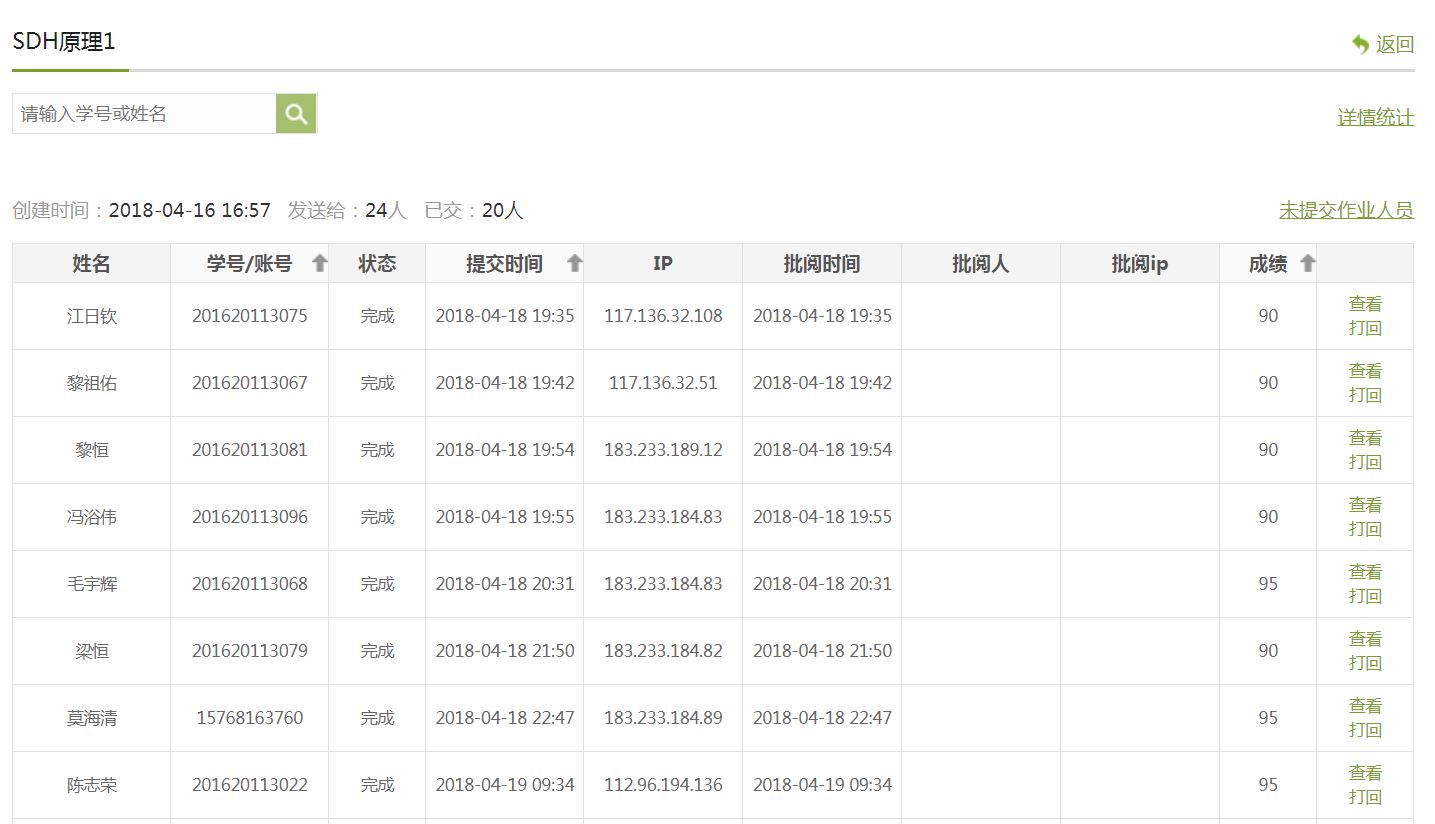Click IP address 183.233.184.89
The height and width of the screenshot is (824, 1435).
(663, 718)
